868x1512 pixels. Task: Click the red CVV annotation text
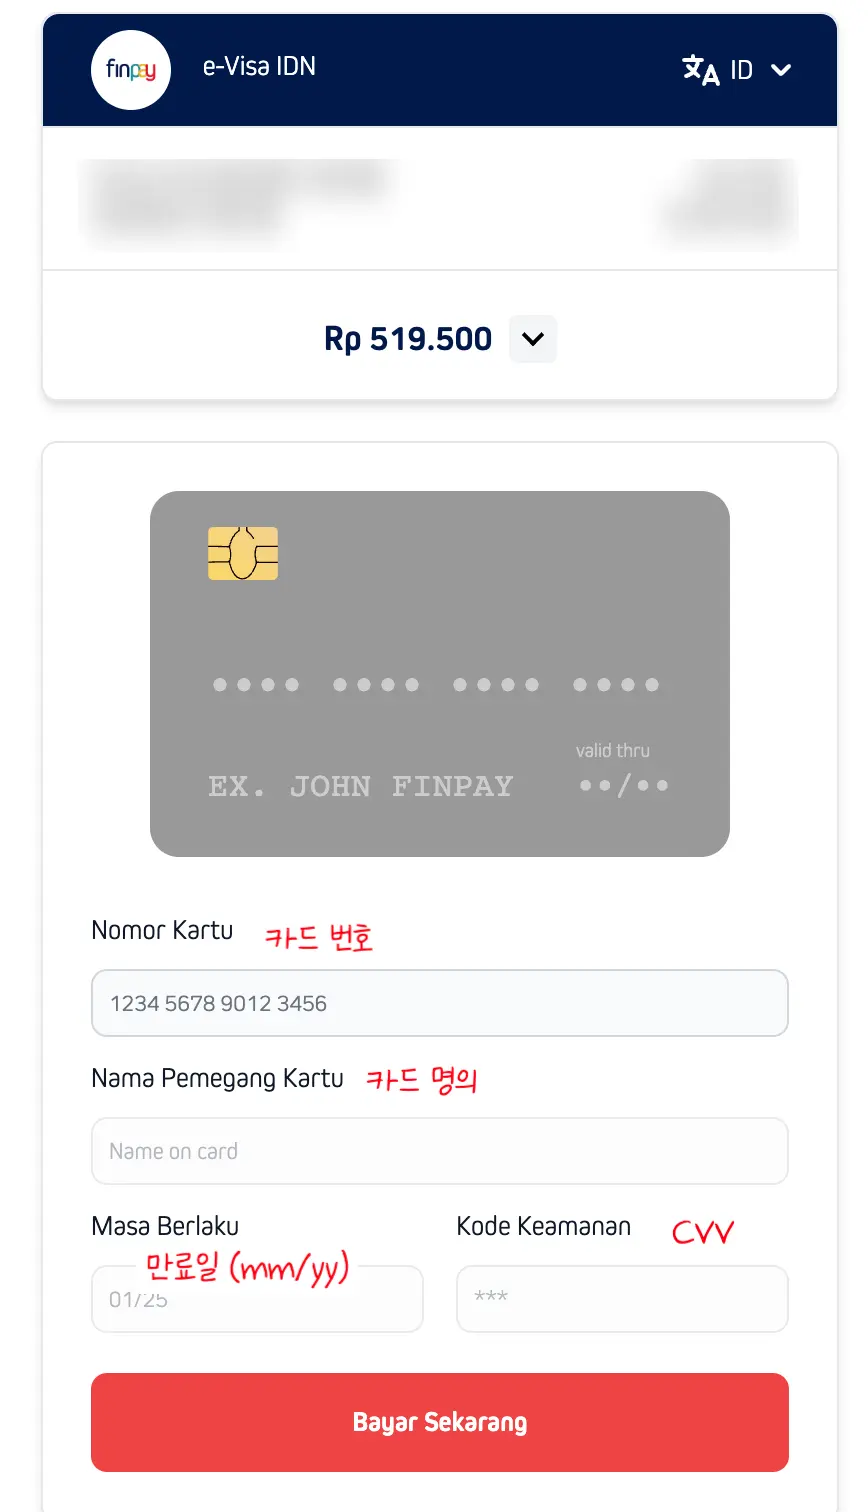703,1232
